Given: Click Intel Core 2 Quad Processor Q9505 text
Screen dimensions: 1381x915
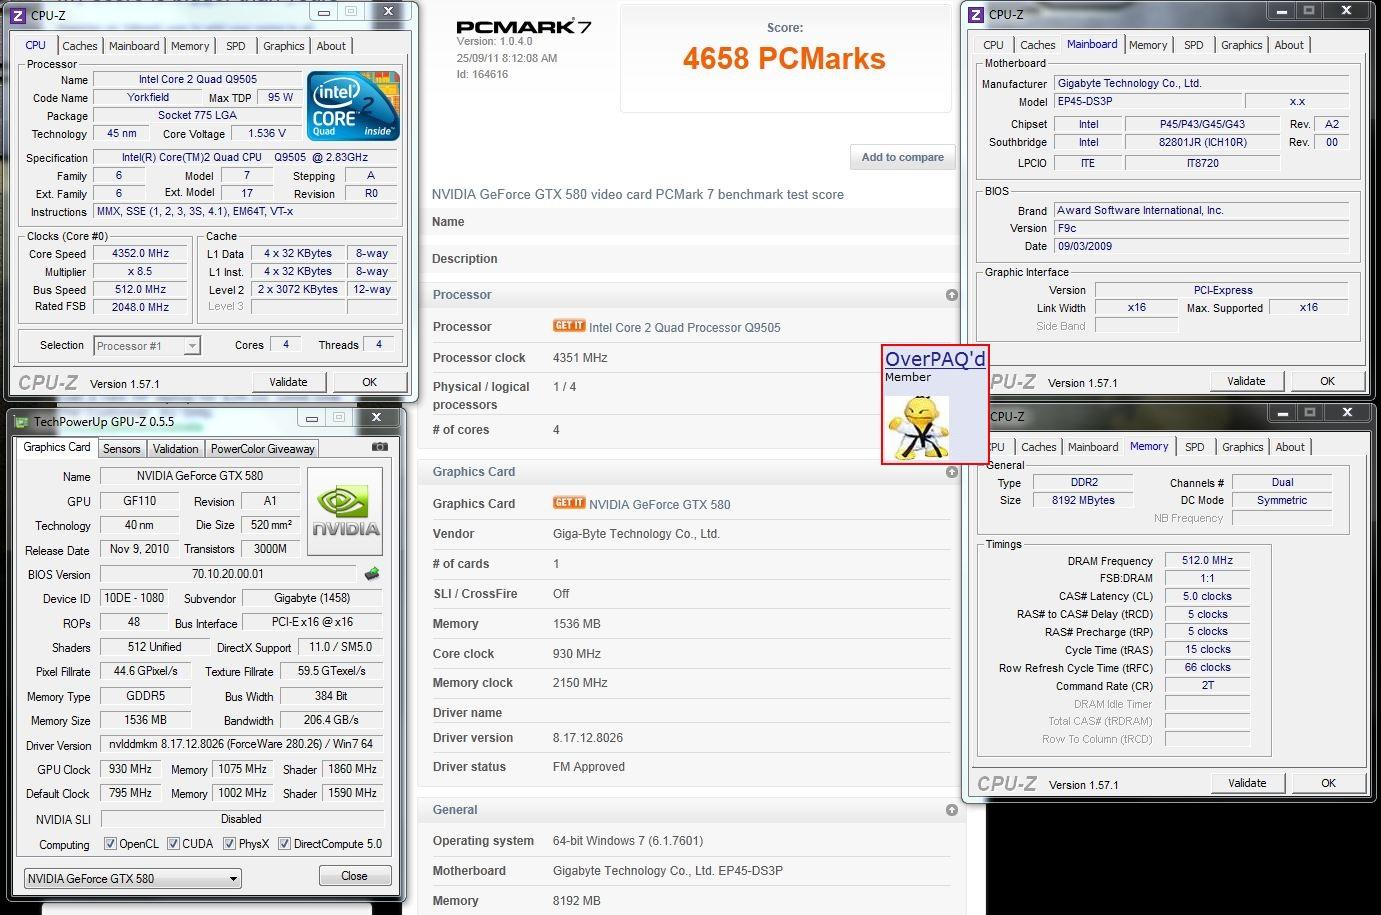Looking at the screenshot, I should [685, 327].
